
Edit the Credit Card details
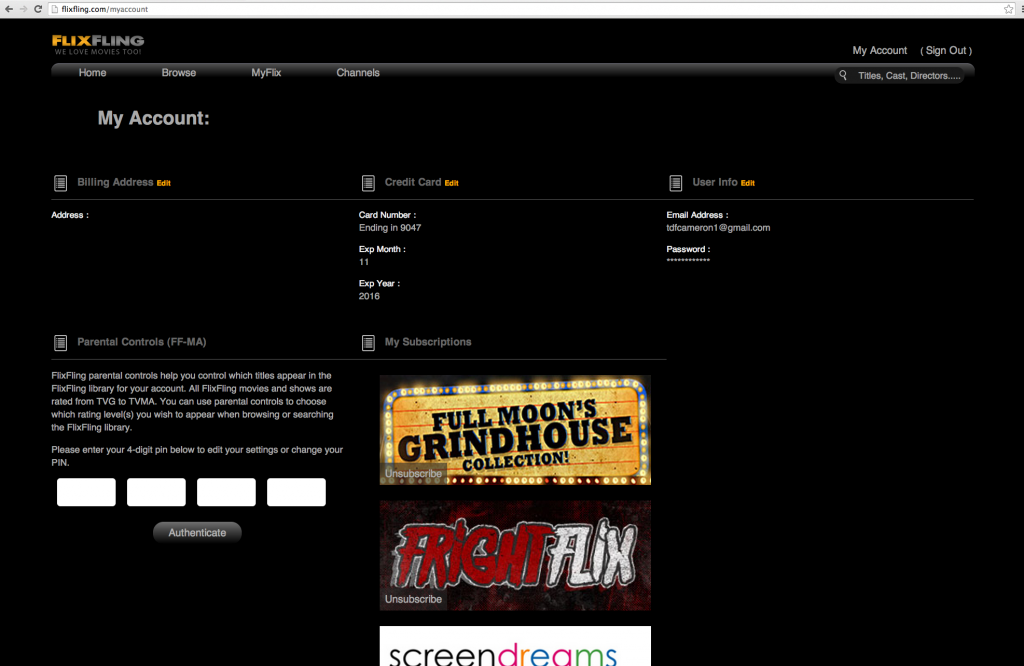tap(451, 183)
